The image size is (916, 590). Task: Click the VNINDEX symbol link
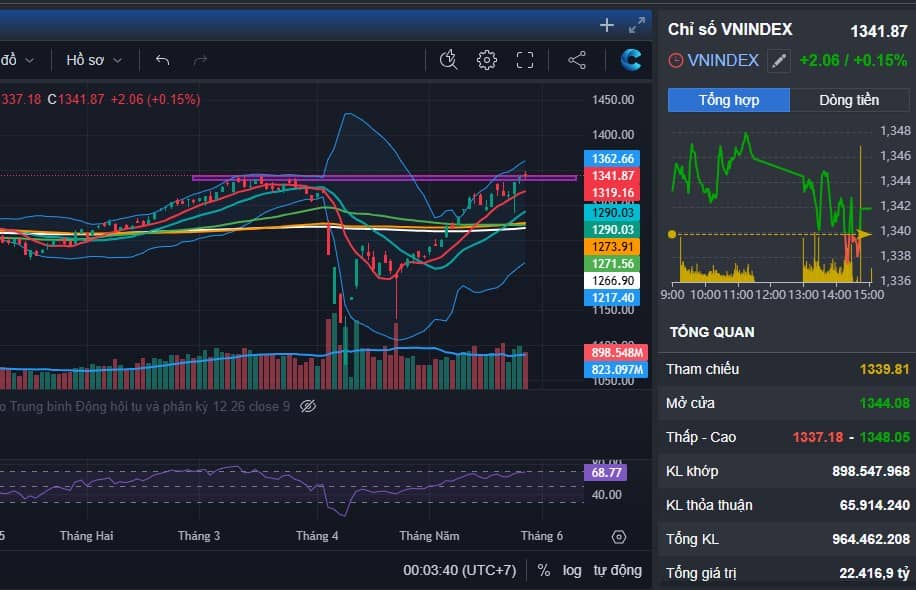pos(723,60)
